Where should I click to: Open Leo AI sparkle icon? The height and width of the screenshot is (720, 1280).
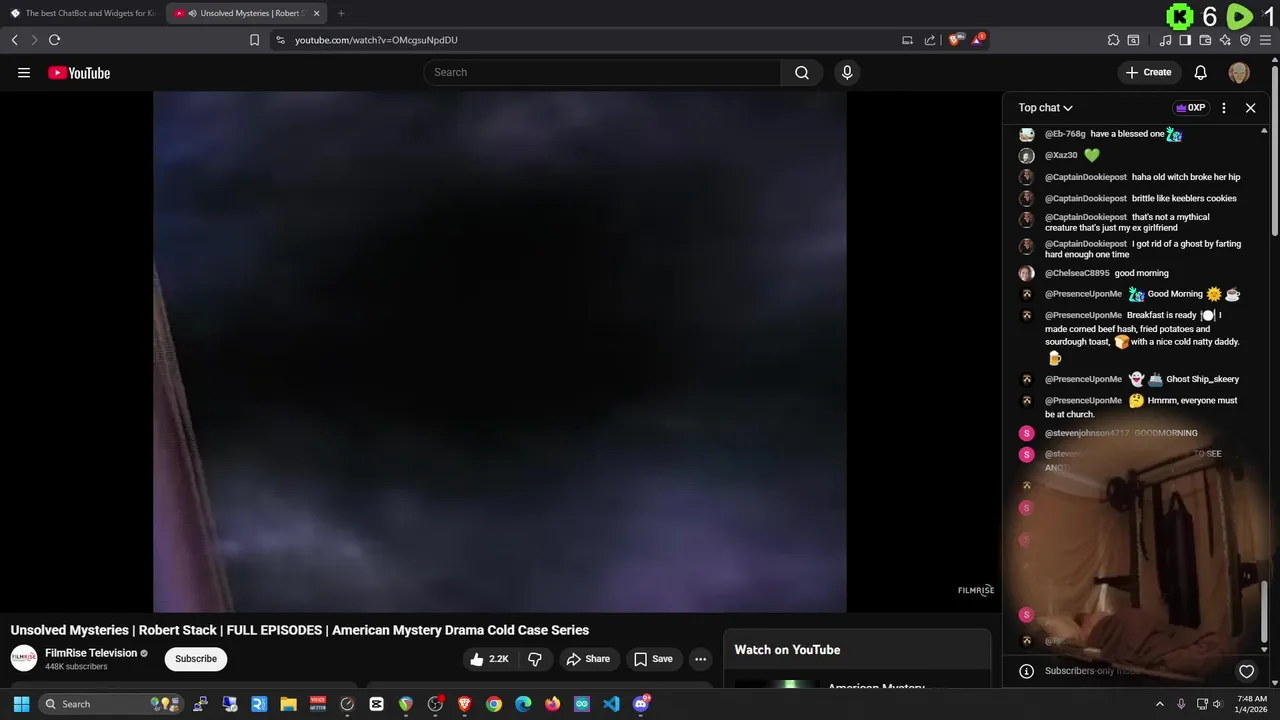coord(1225,40)
